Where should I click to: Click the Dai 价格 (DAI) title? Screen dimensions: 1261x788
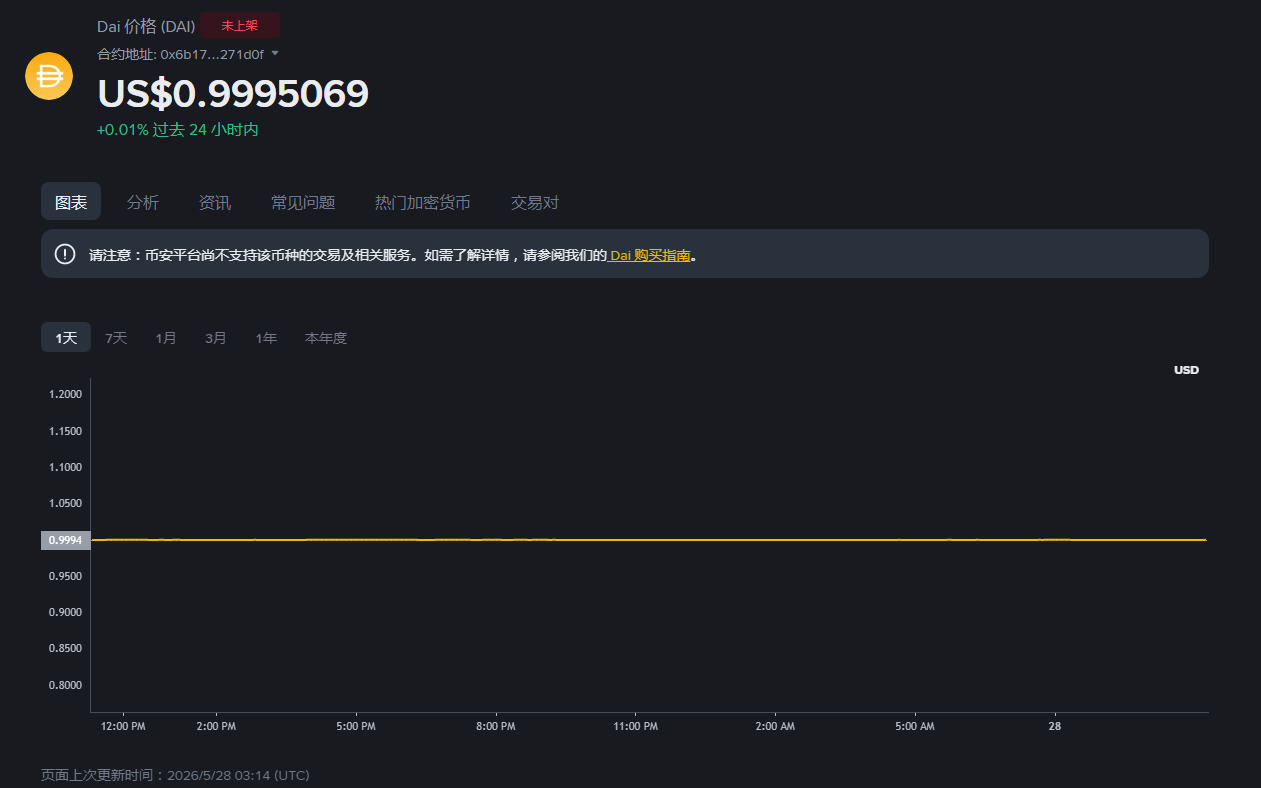146,26
